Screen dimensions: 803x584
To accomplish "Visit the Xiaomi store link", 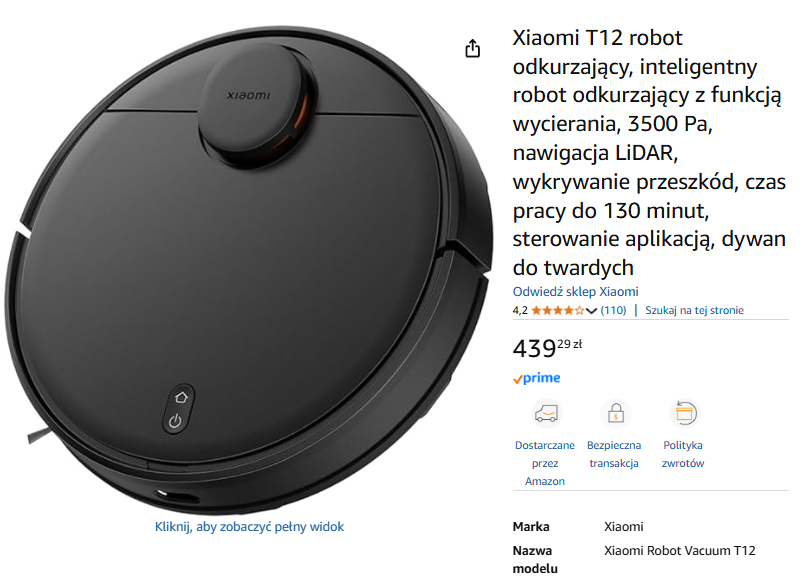I will point(575,291).
